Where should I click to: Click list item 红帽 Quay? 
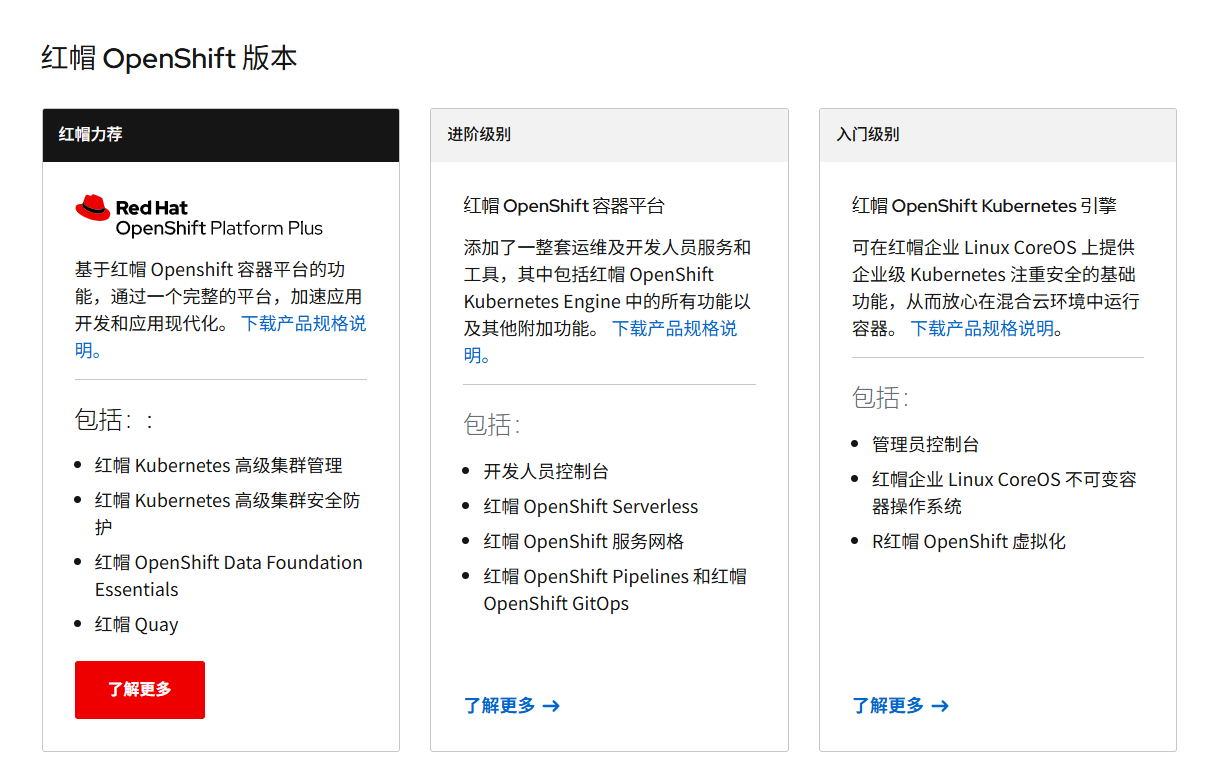[x=137, y=625]
